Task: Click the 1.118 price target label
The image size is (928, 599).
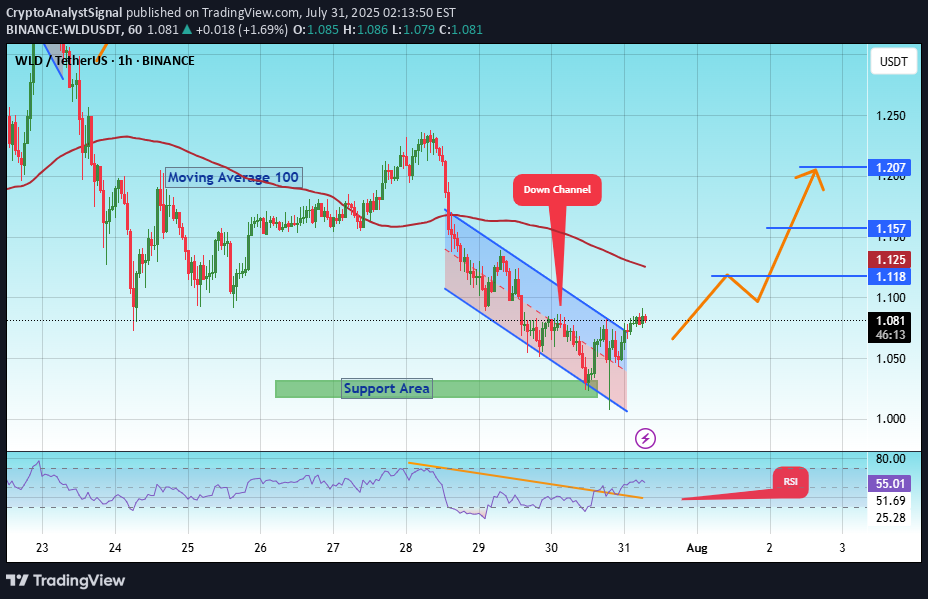Action: click(890, 276)
